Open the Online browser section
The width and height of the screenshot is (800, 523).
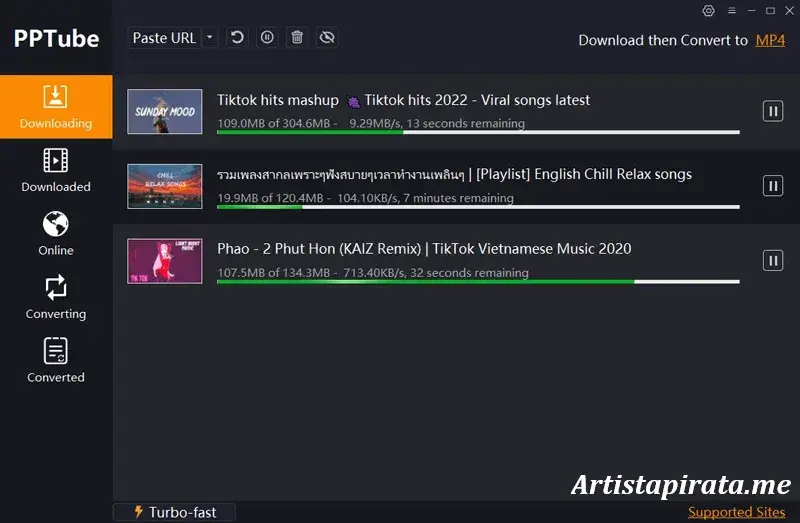click(x=56, y=234)
